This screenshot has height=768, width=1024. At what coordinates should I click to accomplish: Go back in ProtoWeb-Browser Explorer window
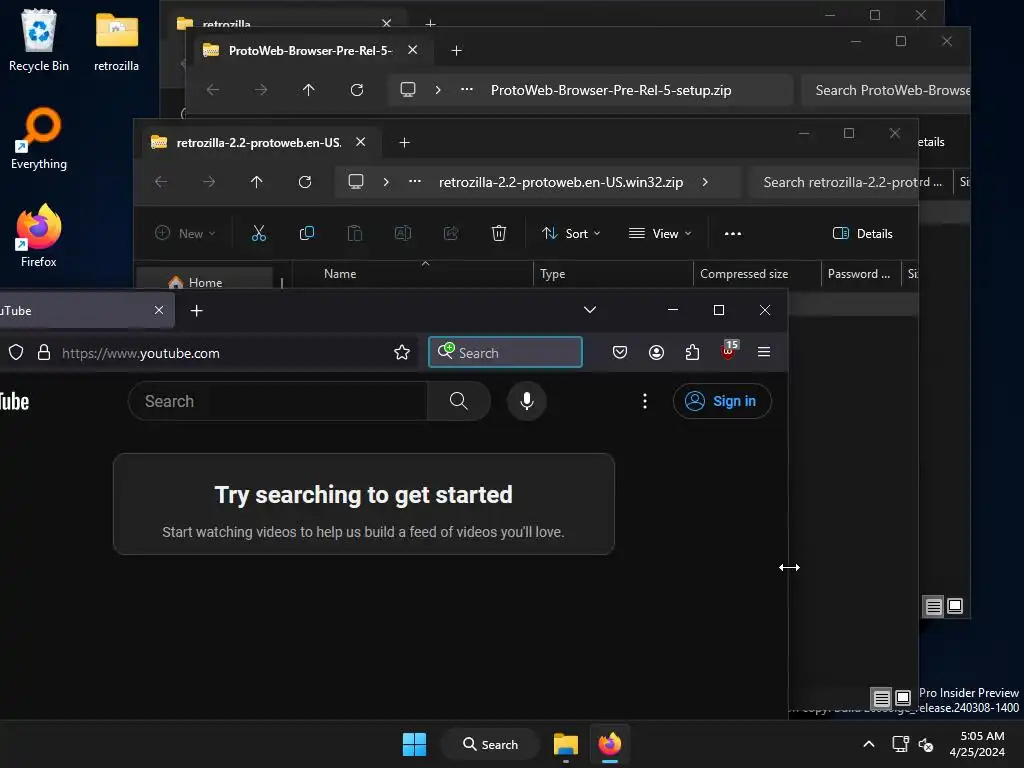point(213,90)
